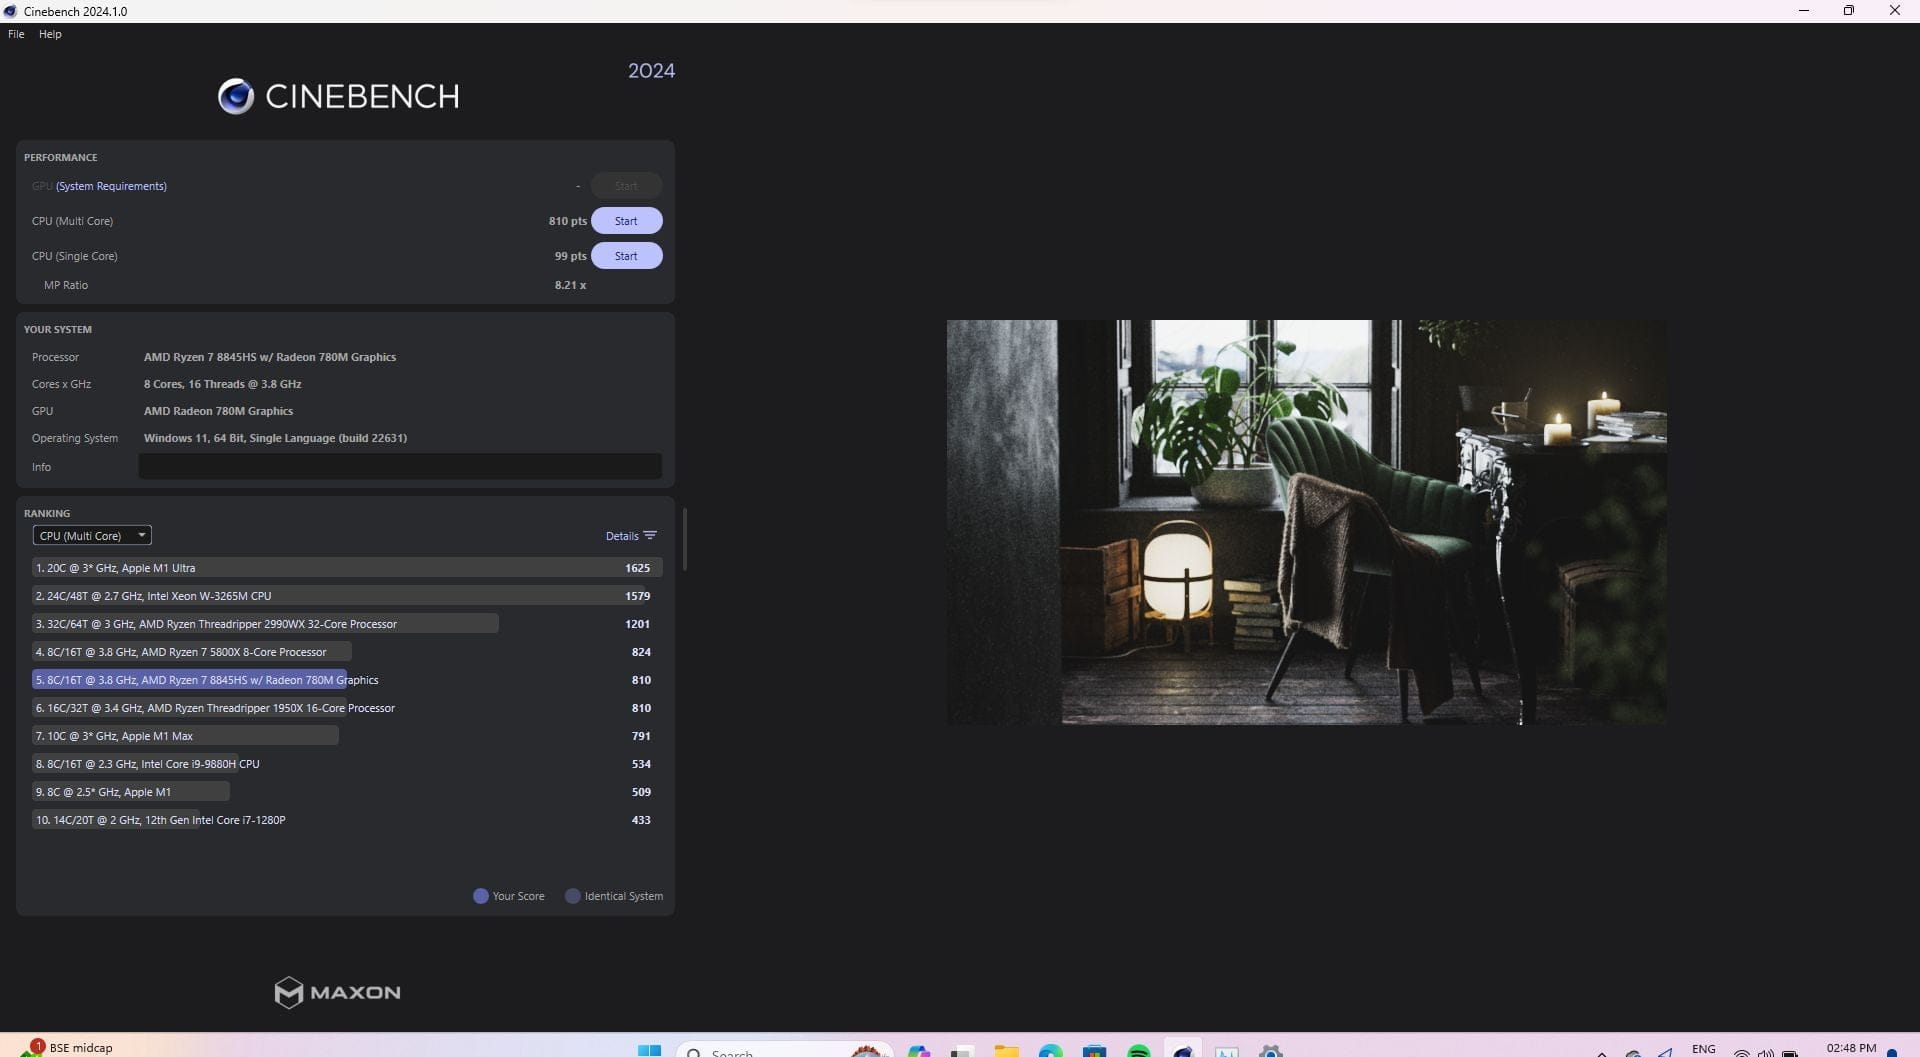Click the MP Ratio value 8.21 x
1920x1057 pixels.
pyautogui.click(x=570, y=285)
